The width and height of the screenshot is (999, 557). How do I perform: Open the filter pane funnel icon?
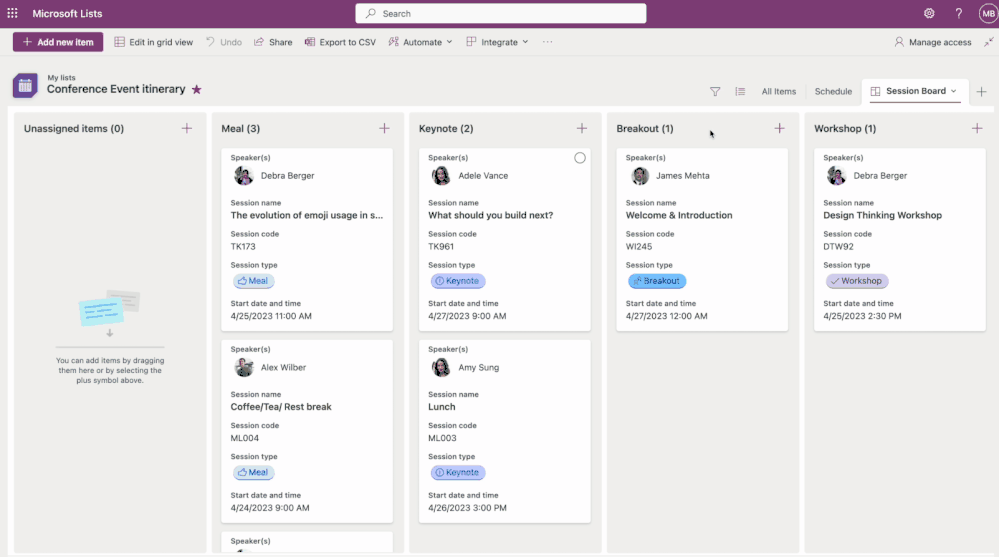pyautogui.click(x=715, y=92)
